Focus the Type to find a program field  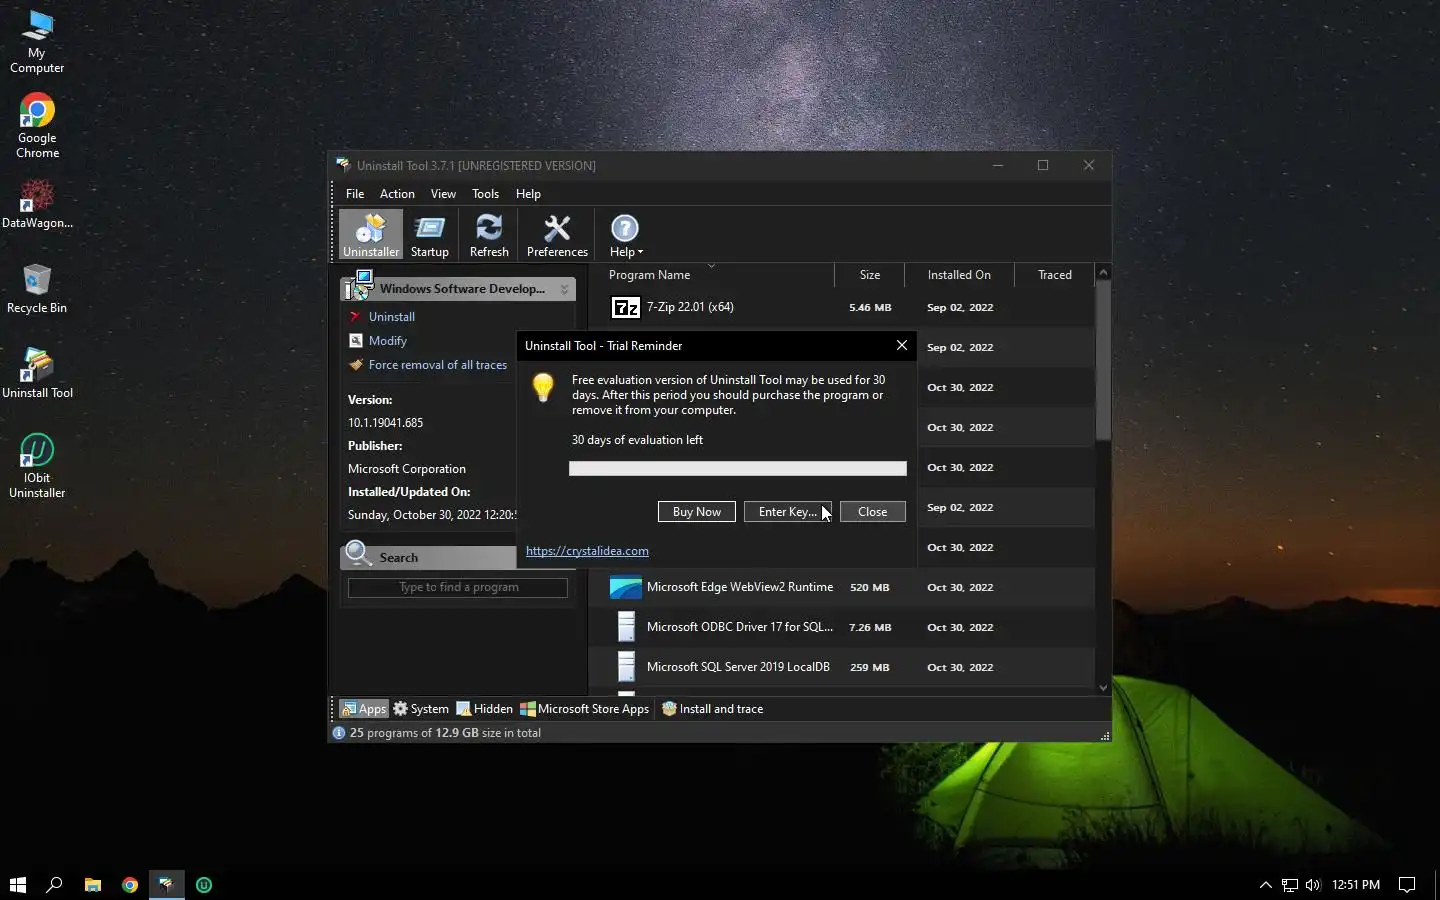click(x=458, y=588)
